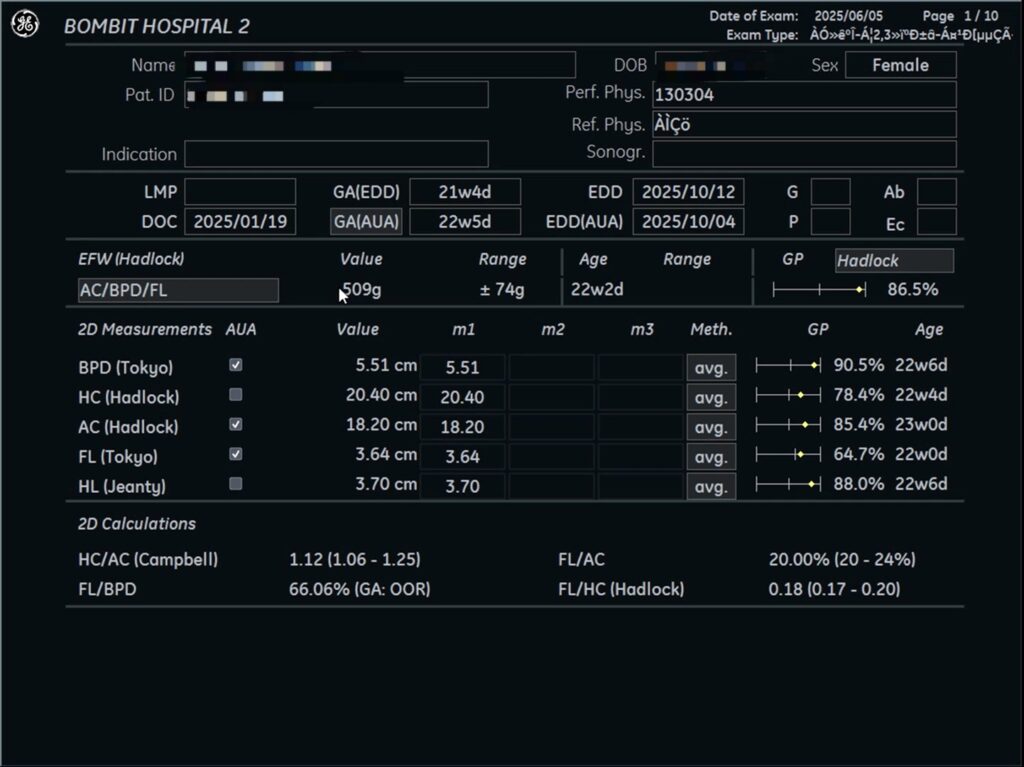Click the GE logo icon
Screen dimensions: 1024x767
pyautogui.click(x=25, y=25)
